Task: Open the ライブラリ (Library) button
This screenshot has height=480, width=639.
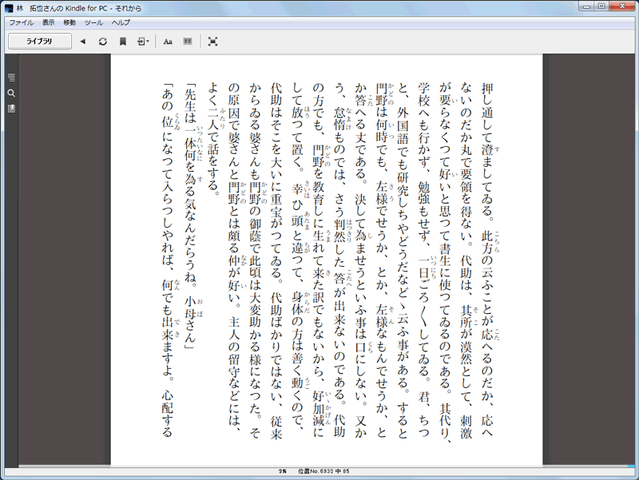Action: click(x=40, y=41)
